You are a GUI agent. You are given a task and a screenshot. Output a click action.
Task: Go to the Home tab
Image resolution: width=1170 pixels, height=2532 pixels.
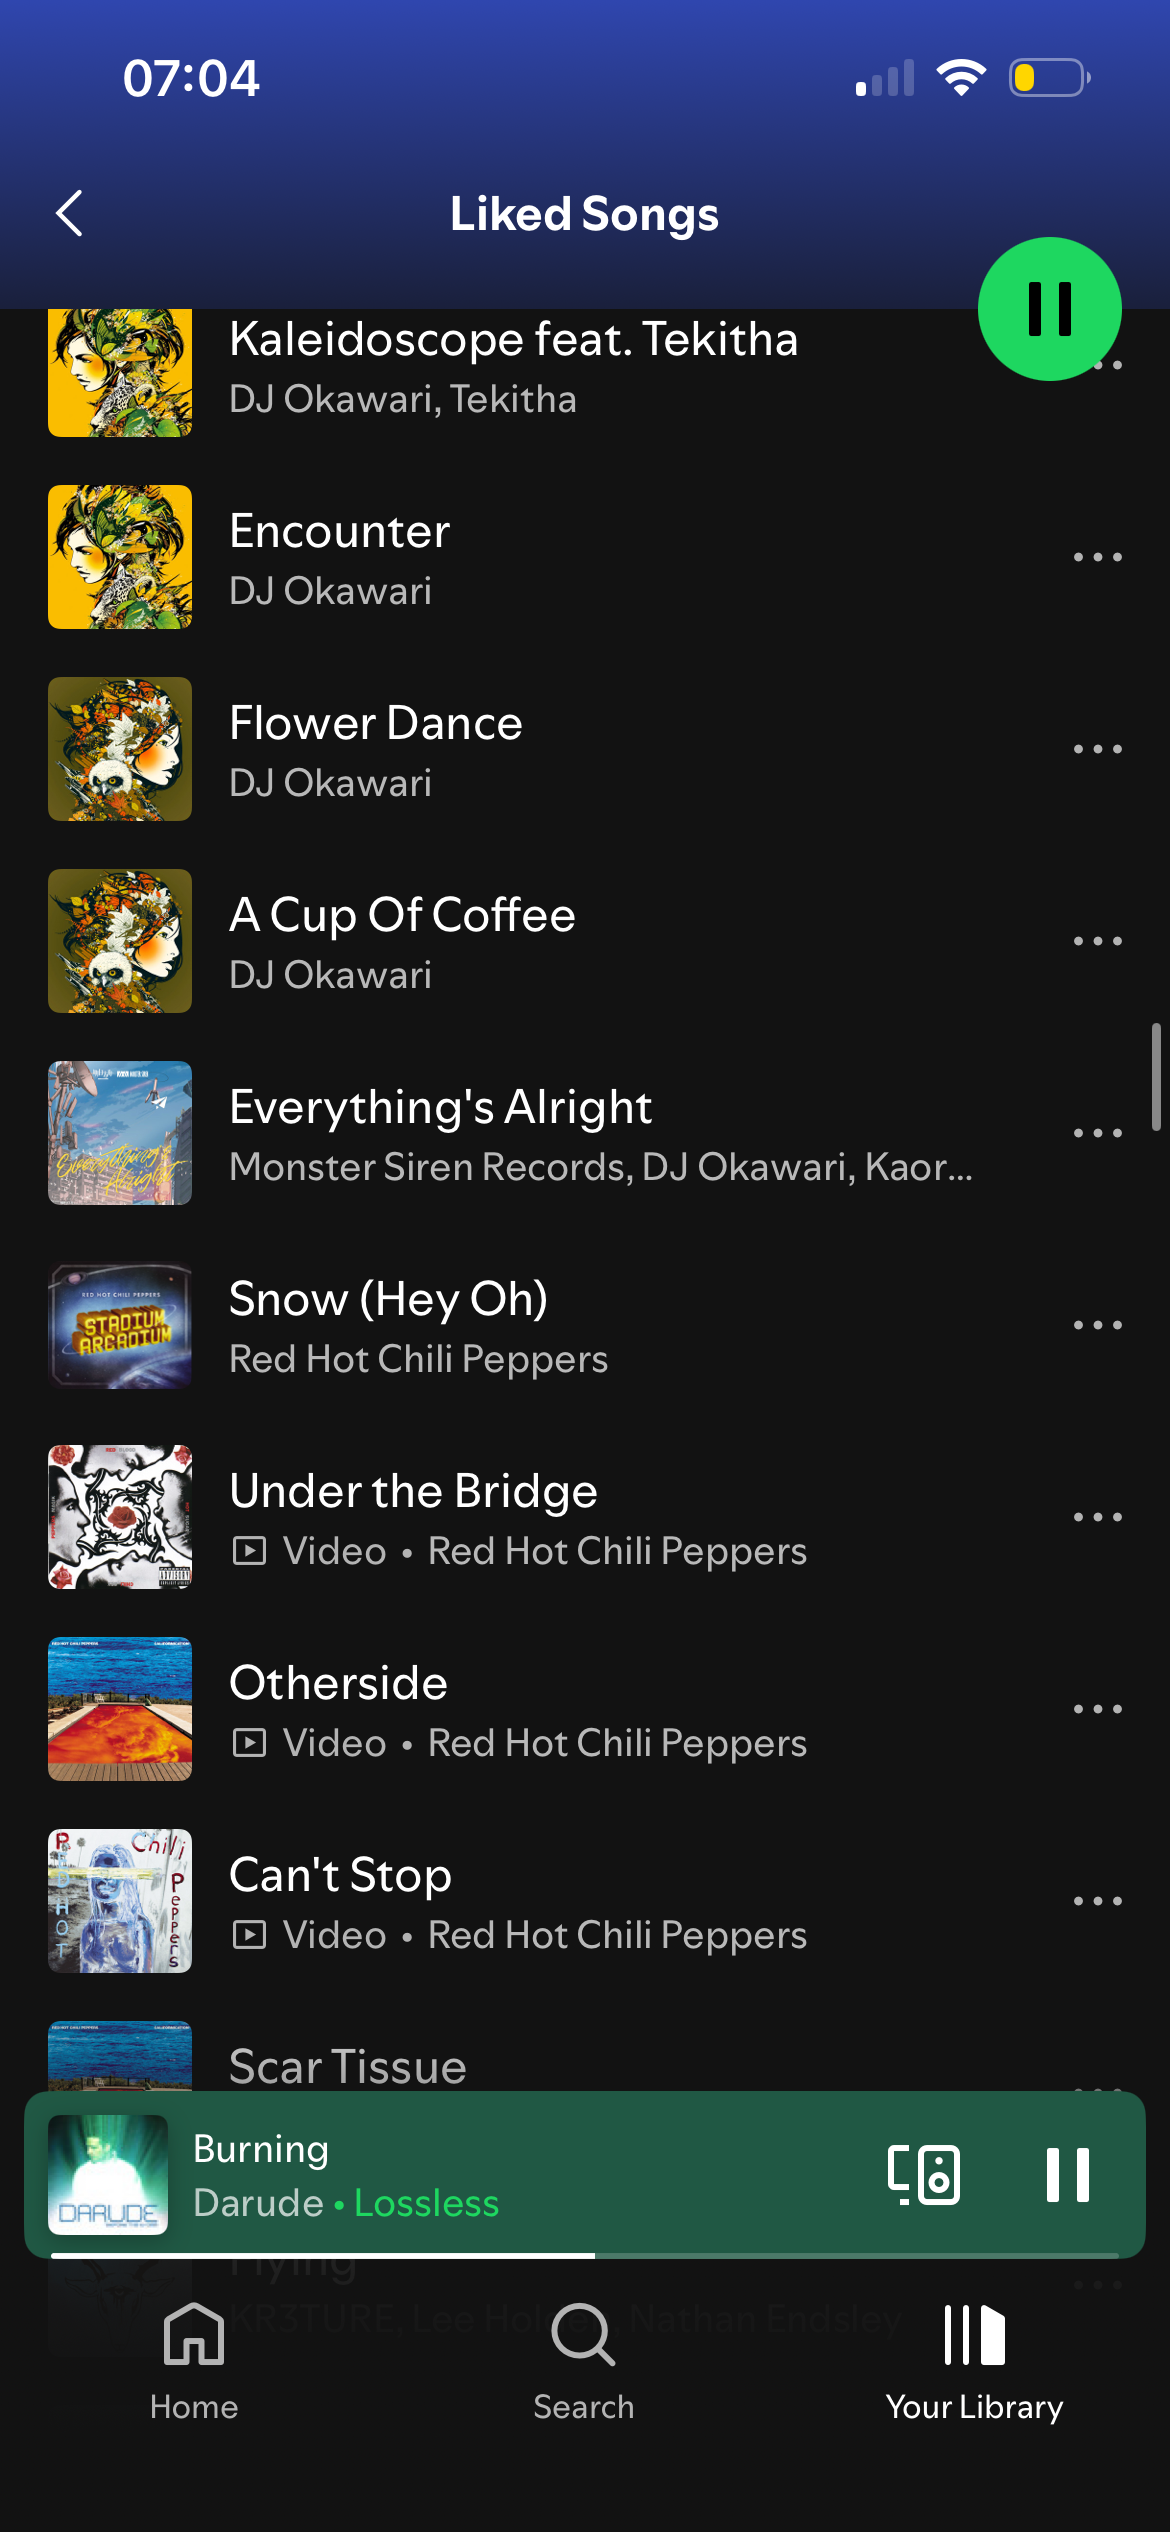tap(194, 2360)
